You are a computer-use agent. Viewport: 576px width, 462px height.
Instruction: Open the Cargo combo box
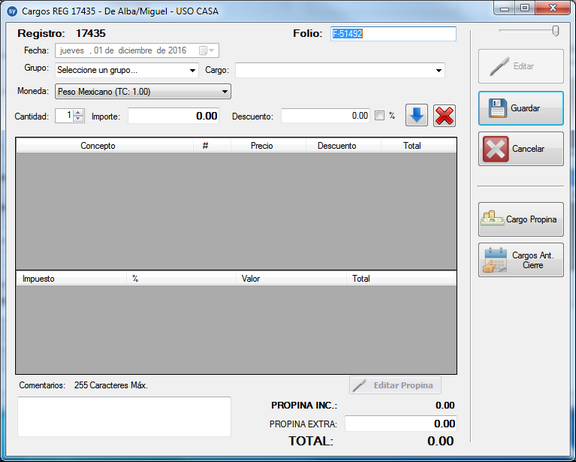coord(439,70)
